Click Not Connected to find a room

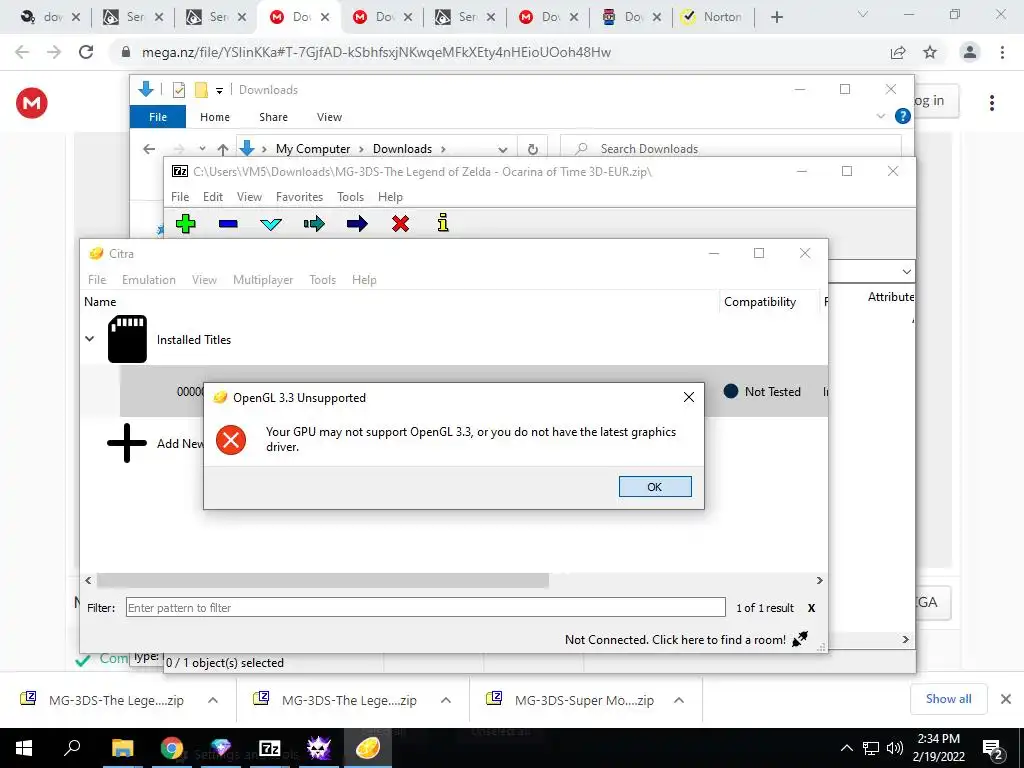pyautogui.click(x=675, y=640)
